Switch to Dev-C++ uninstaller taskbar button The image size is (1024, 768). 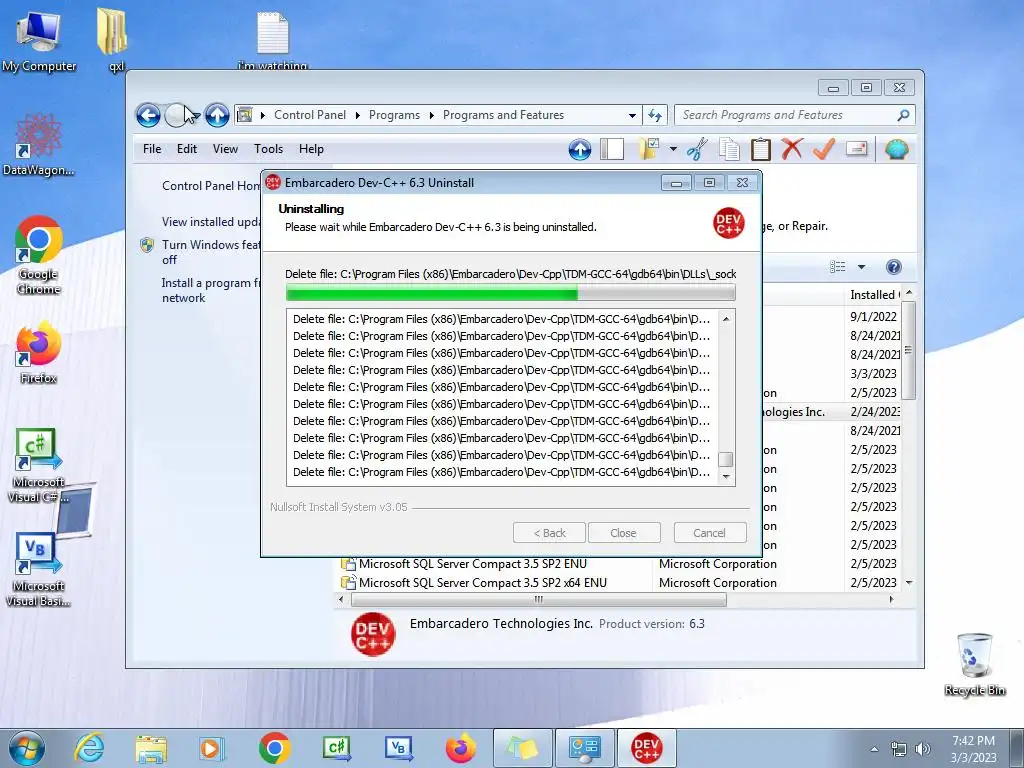pos(646,748)
